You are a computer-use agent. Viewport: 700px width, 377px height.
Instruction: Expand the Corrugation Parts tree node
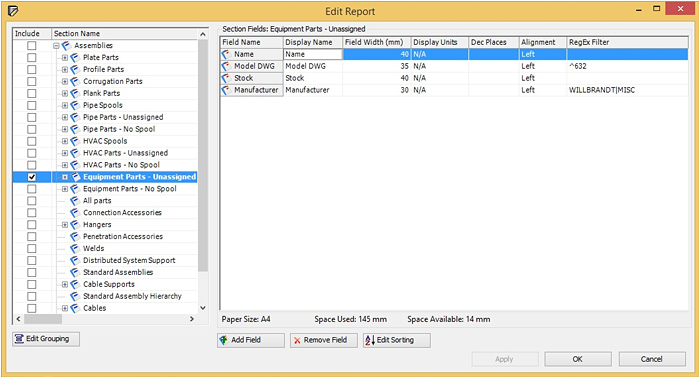[x=65, y=81]
